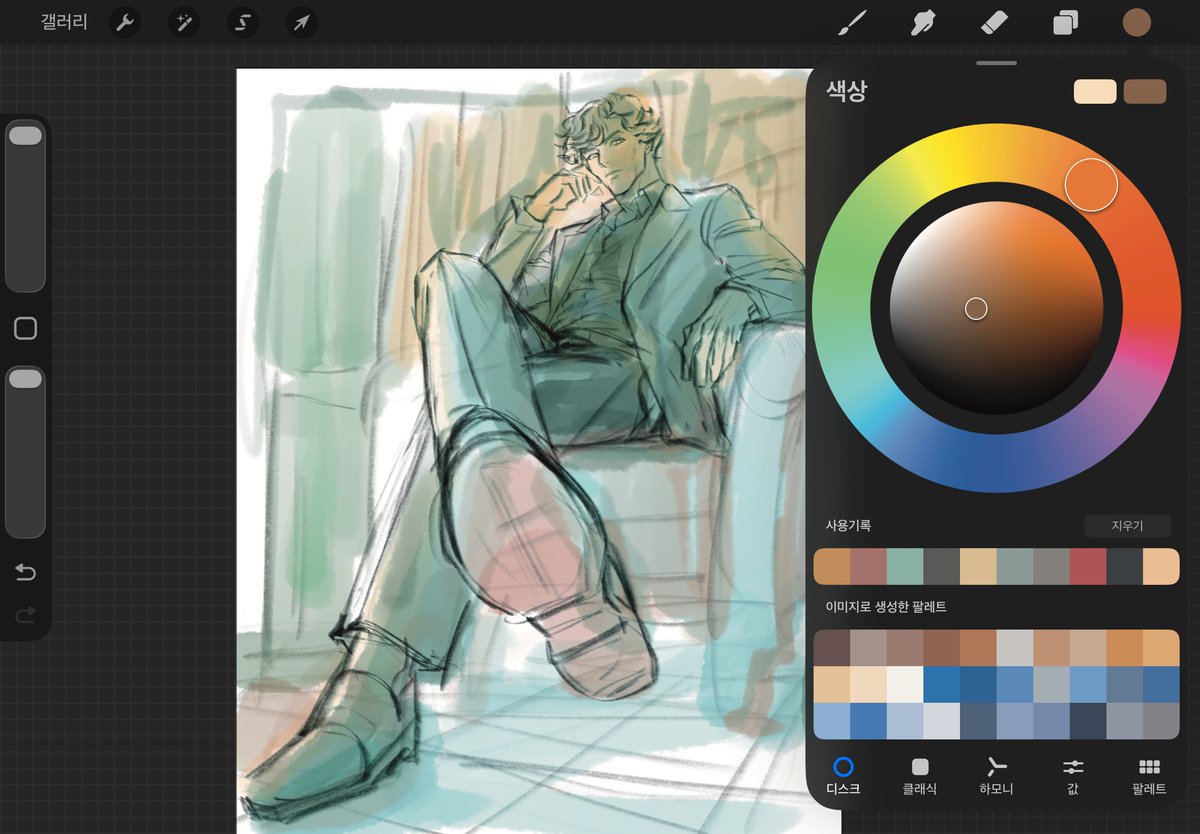
Task: Pick red swatch in 사용기록 history
Action: [1088, 567]
